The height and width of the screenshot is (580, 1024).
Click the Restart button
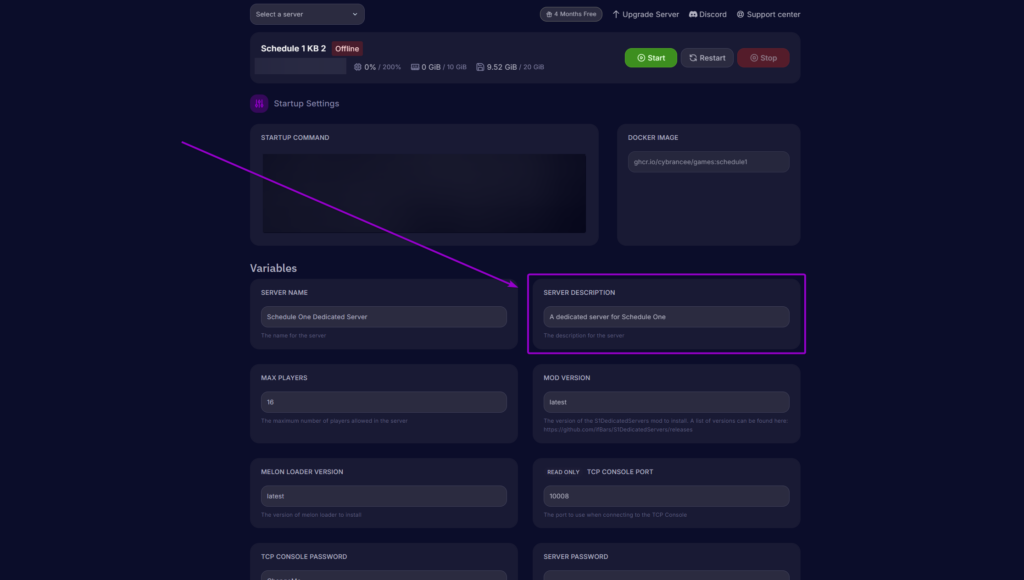pyautogui.click(x=707, y=58)
